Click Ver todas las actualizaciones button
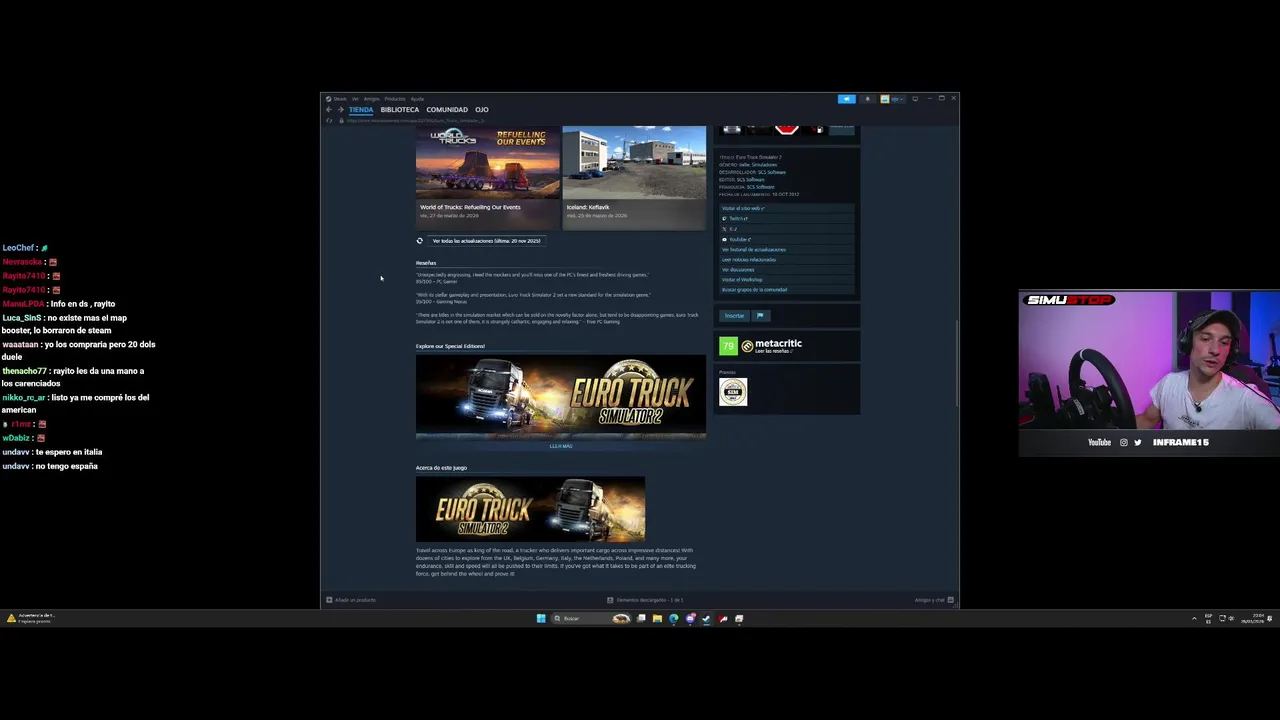The width and height of the screenshot is (1280, 720). [x=486, y=241]
